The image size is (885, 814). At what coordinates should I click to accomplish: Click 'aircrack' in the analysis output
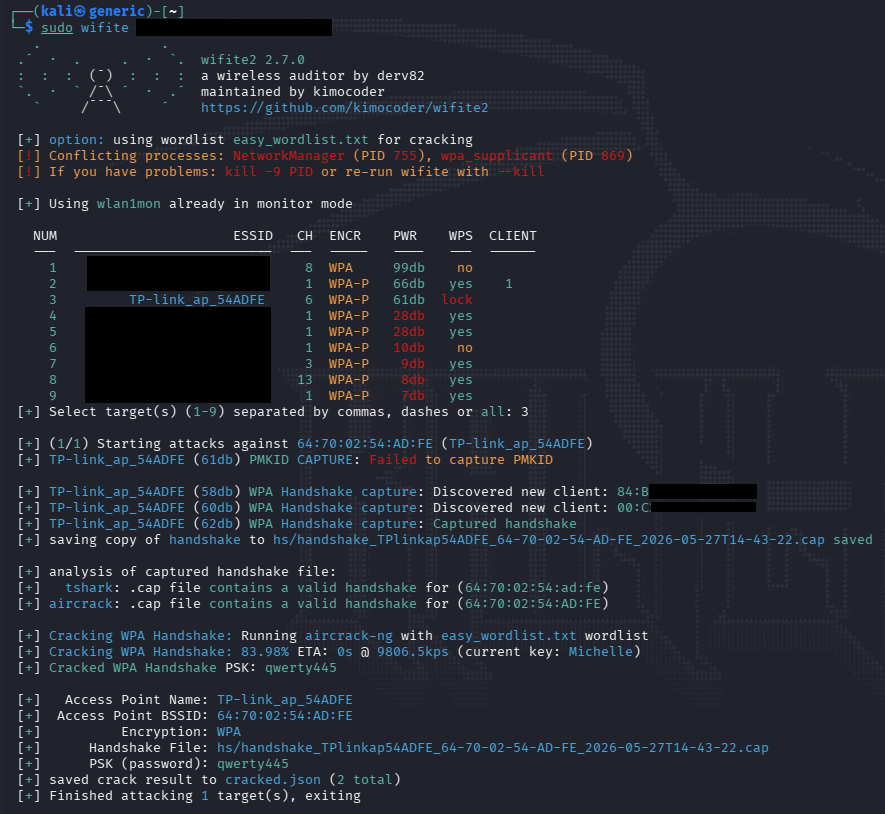tap(81, 603)
